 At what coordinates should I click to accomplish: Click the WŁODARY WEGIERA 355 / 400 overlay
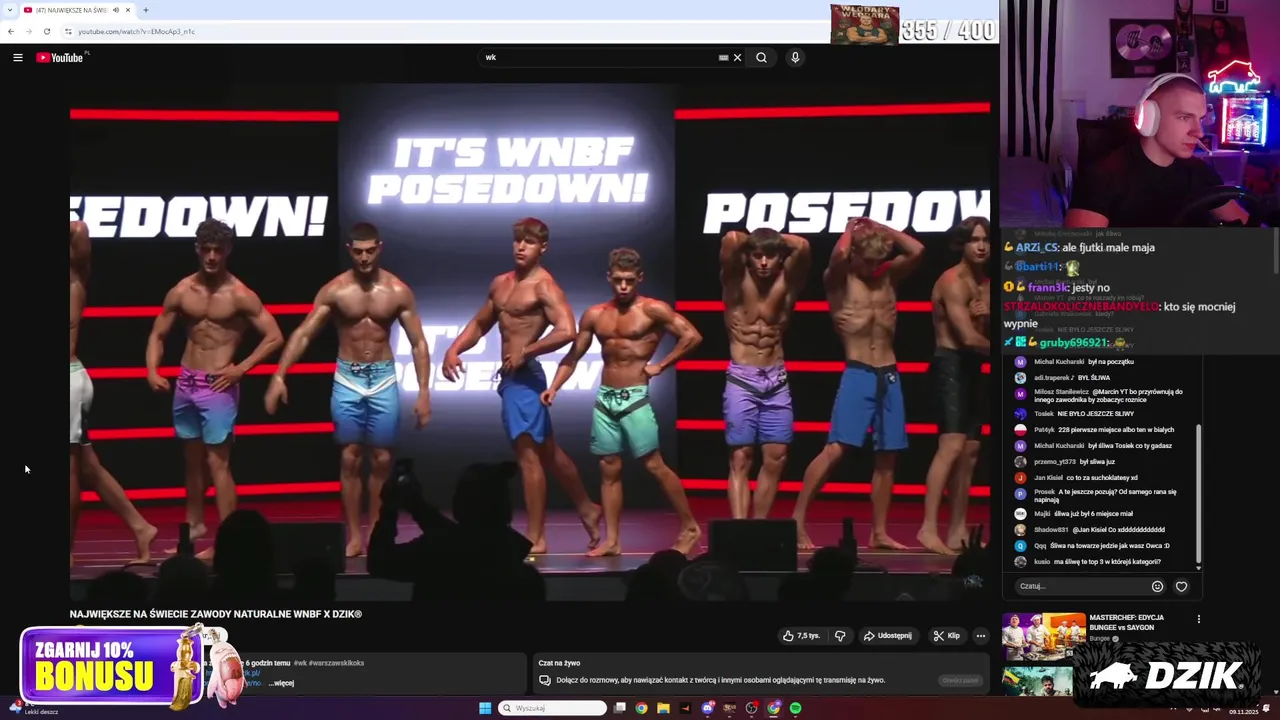click(913, 25)
